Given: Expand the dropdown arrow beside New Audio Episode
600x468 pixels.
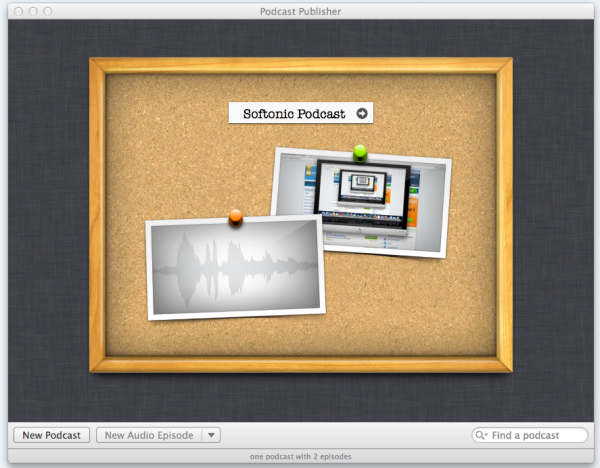Looking at the screenshot, I should [210, 435].
